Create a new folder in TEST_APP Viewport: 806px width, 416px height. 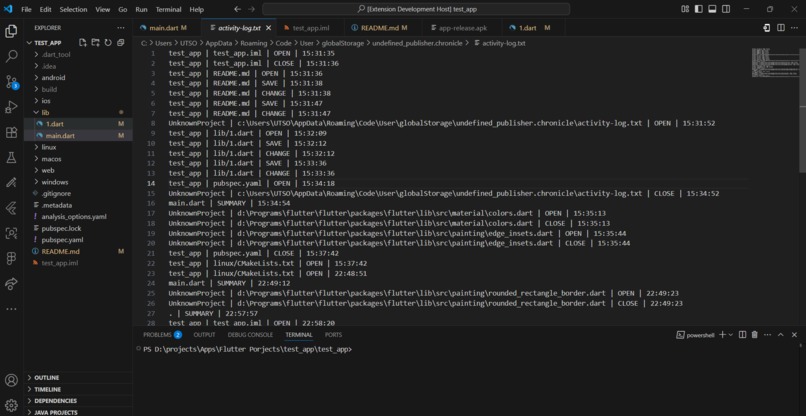pyautogui.click(x=95, y=43)
